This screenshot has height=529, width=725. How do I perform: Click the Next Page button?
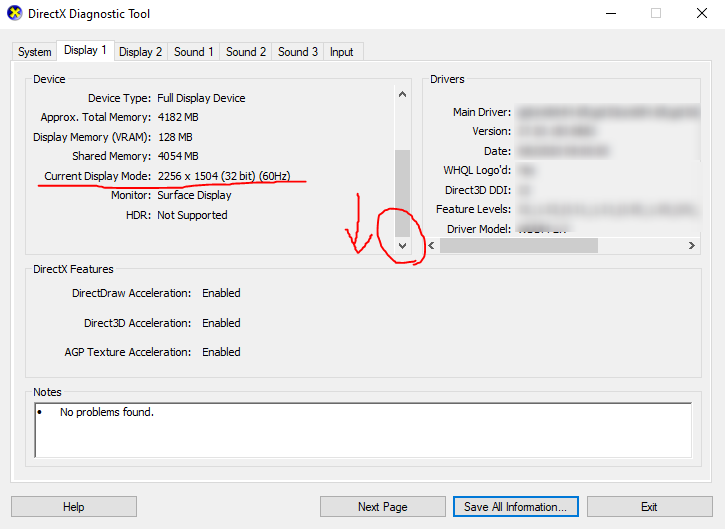[x=382, y=507]
